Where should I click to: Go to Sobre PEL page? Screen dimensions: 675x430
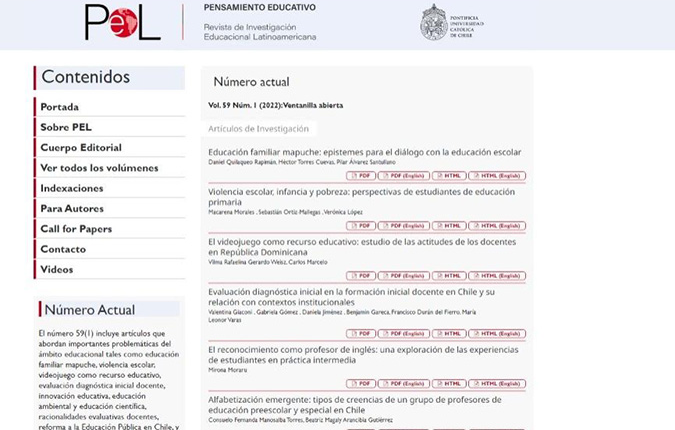coord(66,127)
